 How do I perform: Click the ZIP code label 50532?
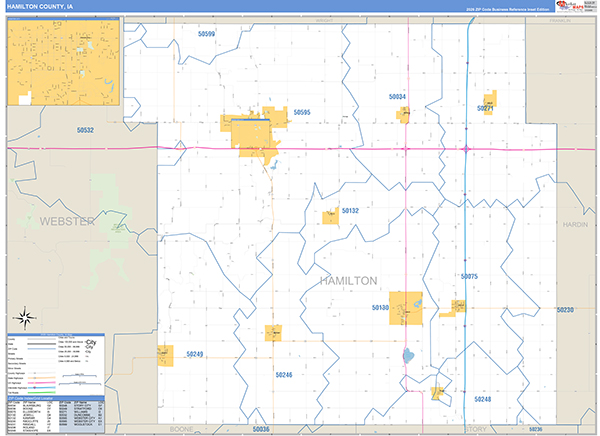(85, 130)
